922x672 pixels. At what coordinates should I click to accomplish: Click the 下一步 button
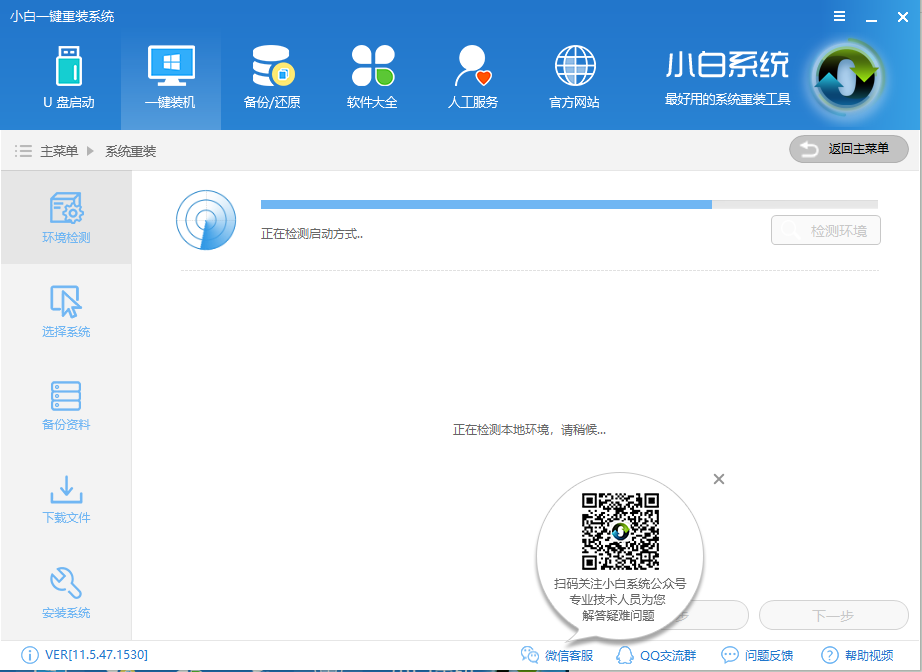click(x=834, y=615)
